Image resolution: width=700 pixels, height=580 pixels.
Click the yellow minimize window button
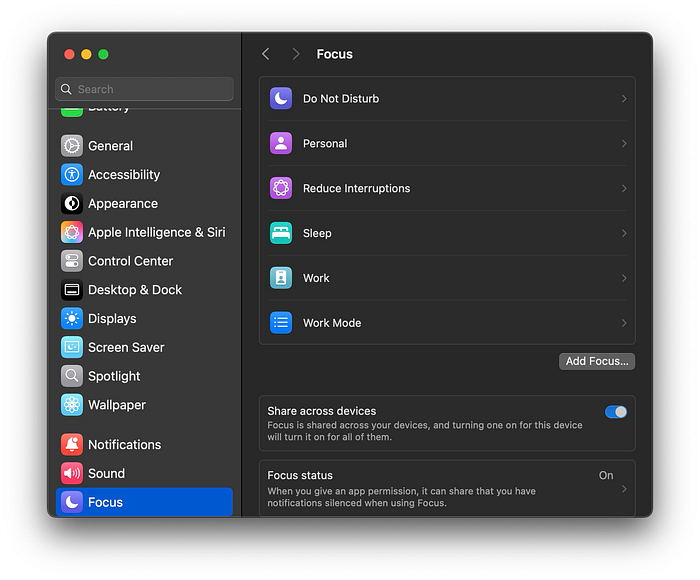point(86,54)
